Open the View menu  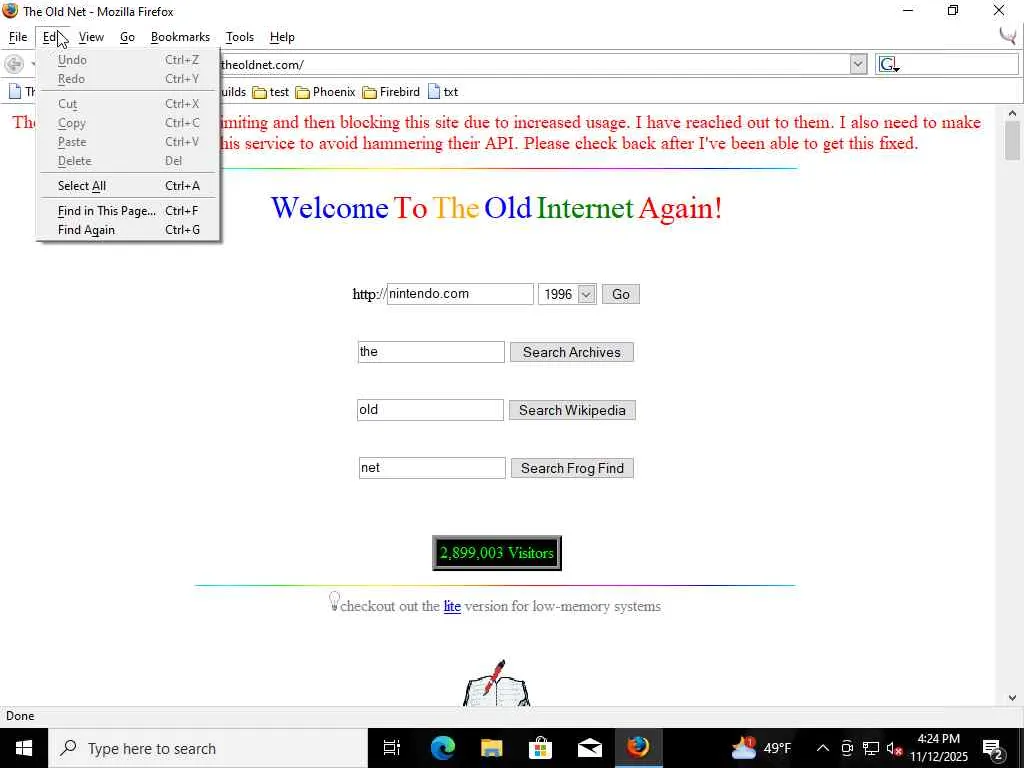tap(91, 37)
